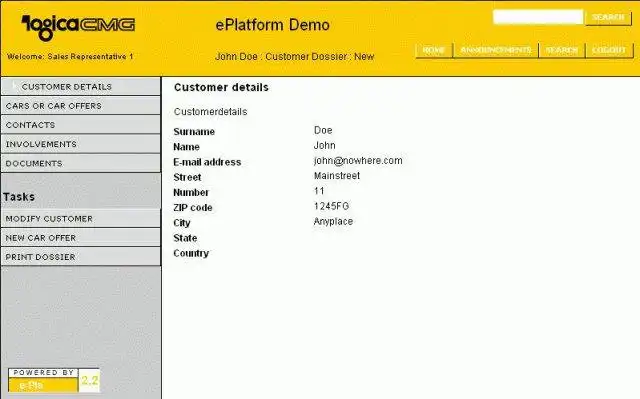Go to HOME in the top navigation

click(x=434, y=50)
